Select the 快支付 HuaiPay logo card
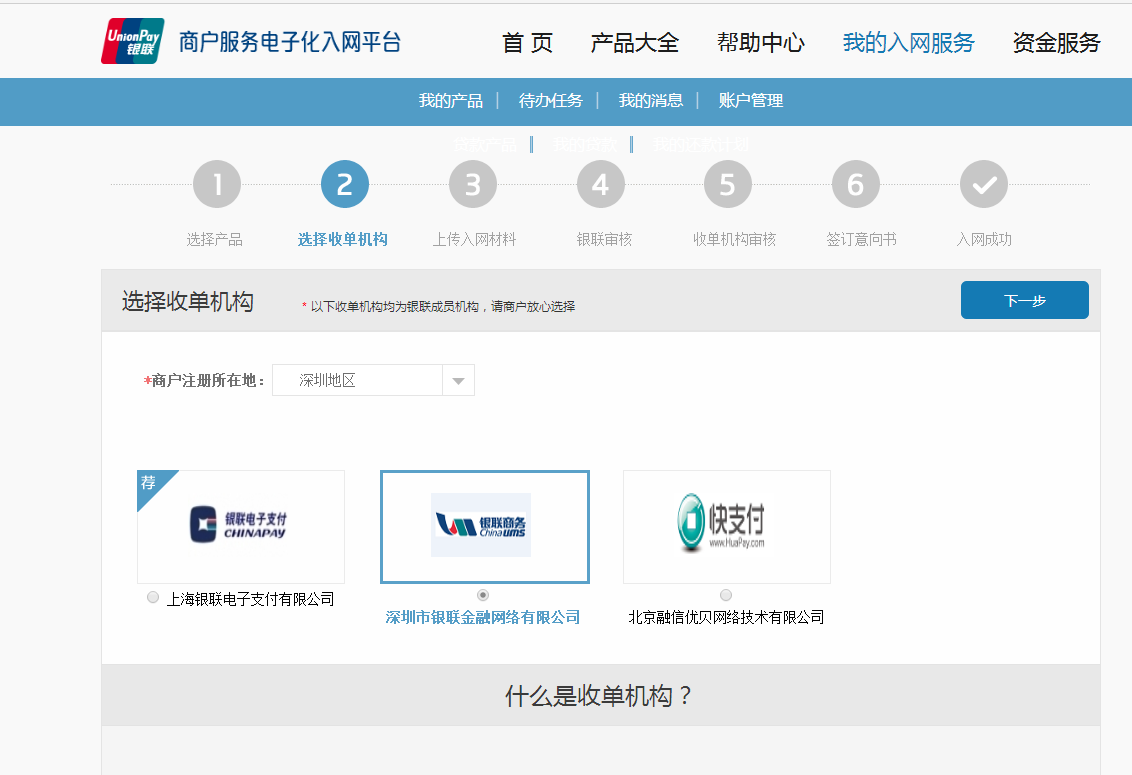This screenshot has height=775, width=1132. (726, 526)
